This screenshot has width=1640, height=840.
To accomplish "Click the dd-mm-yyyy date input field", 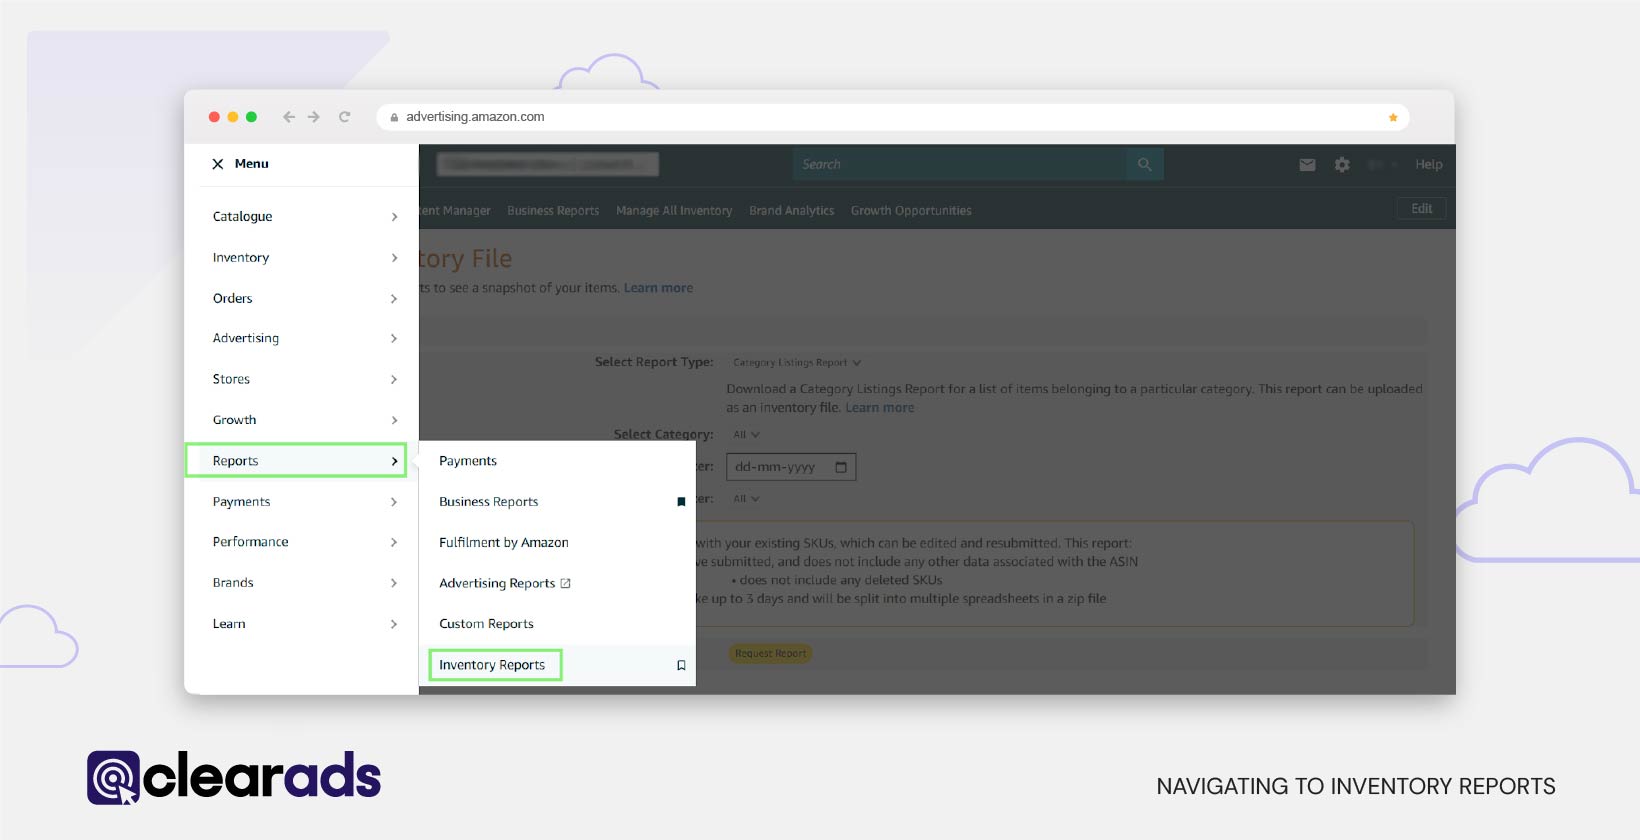I will 791,467.
